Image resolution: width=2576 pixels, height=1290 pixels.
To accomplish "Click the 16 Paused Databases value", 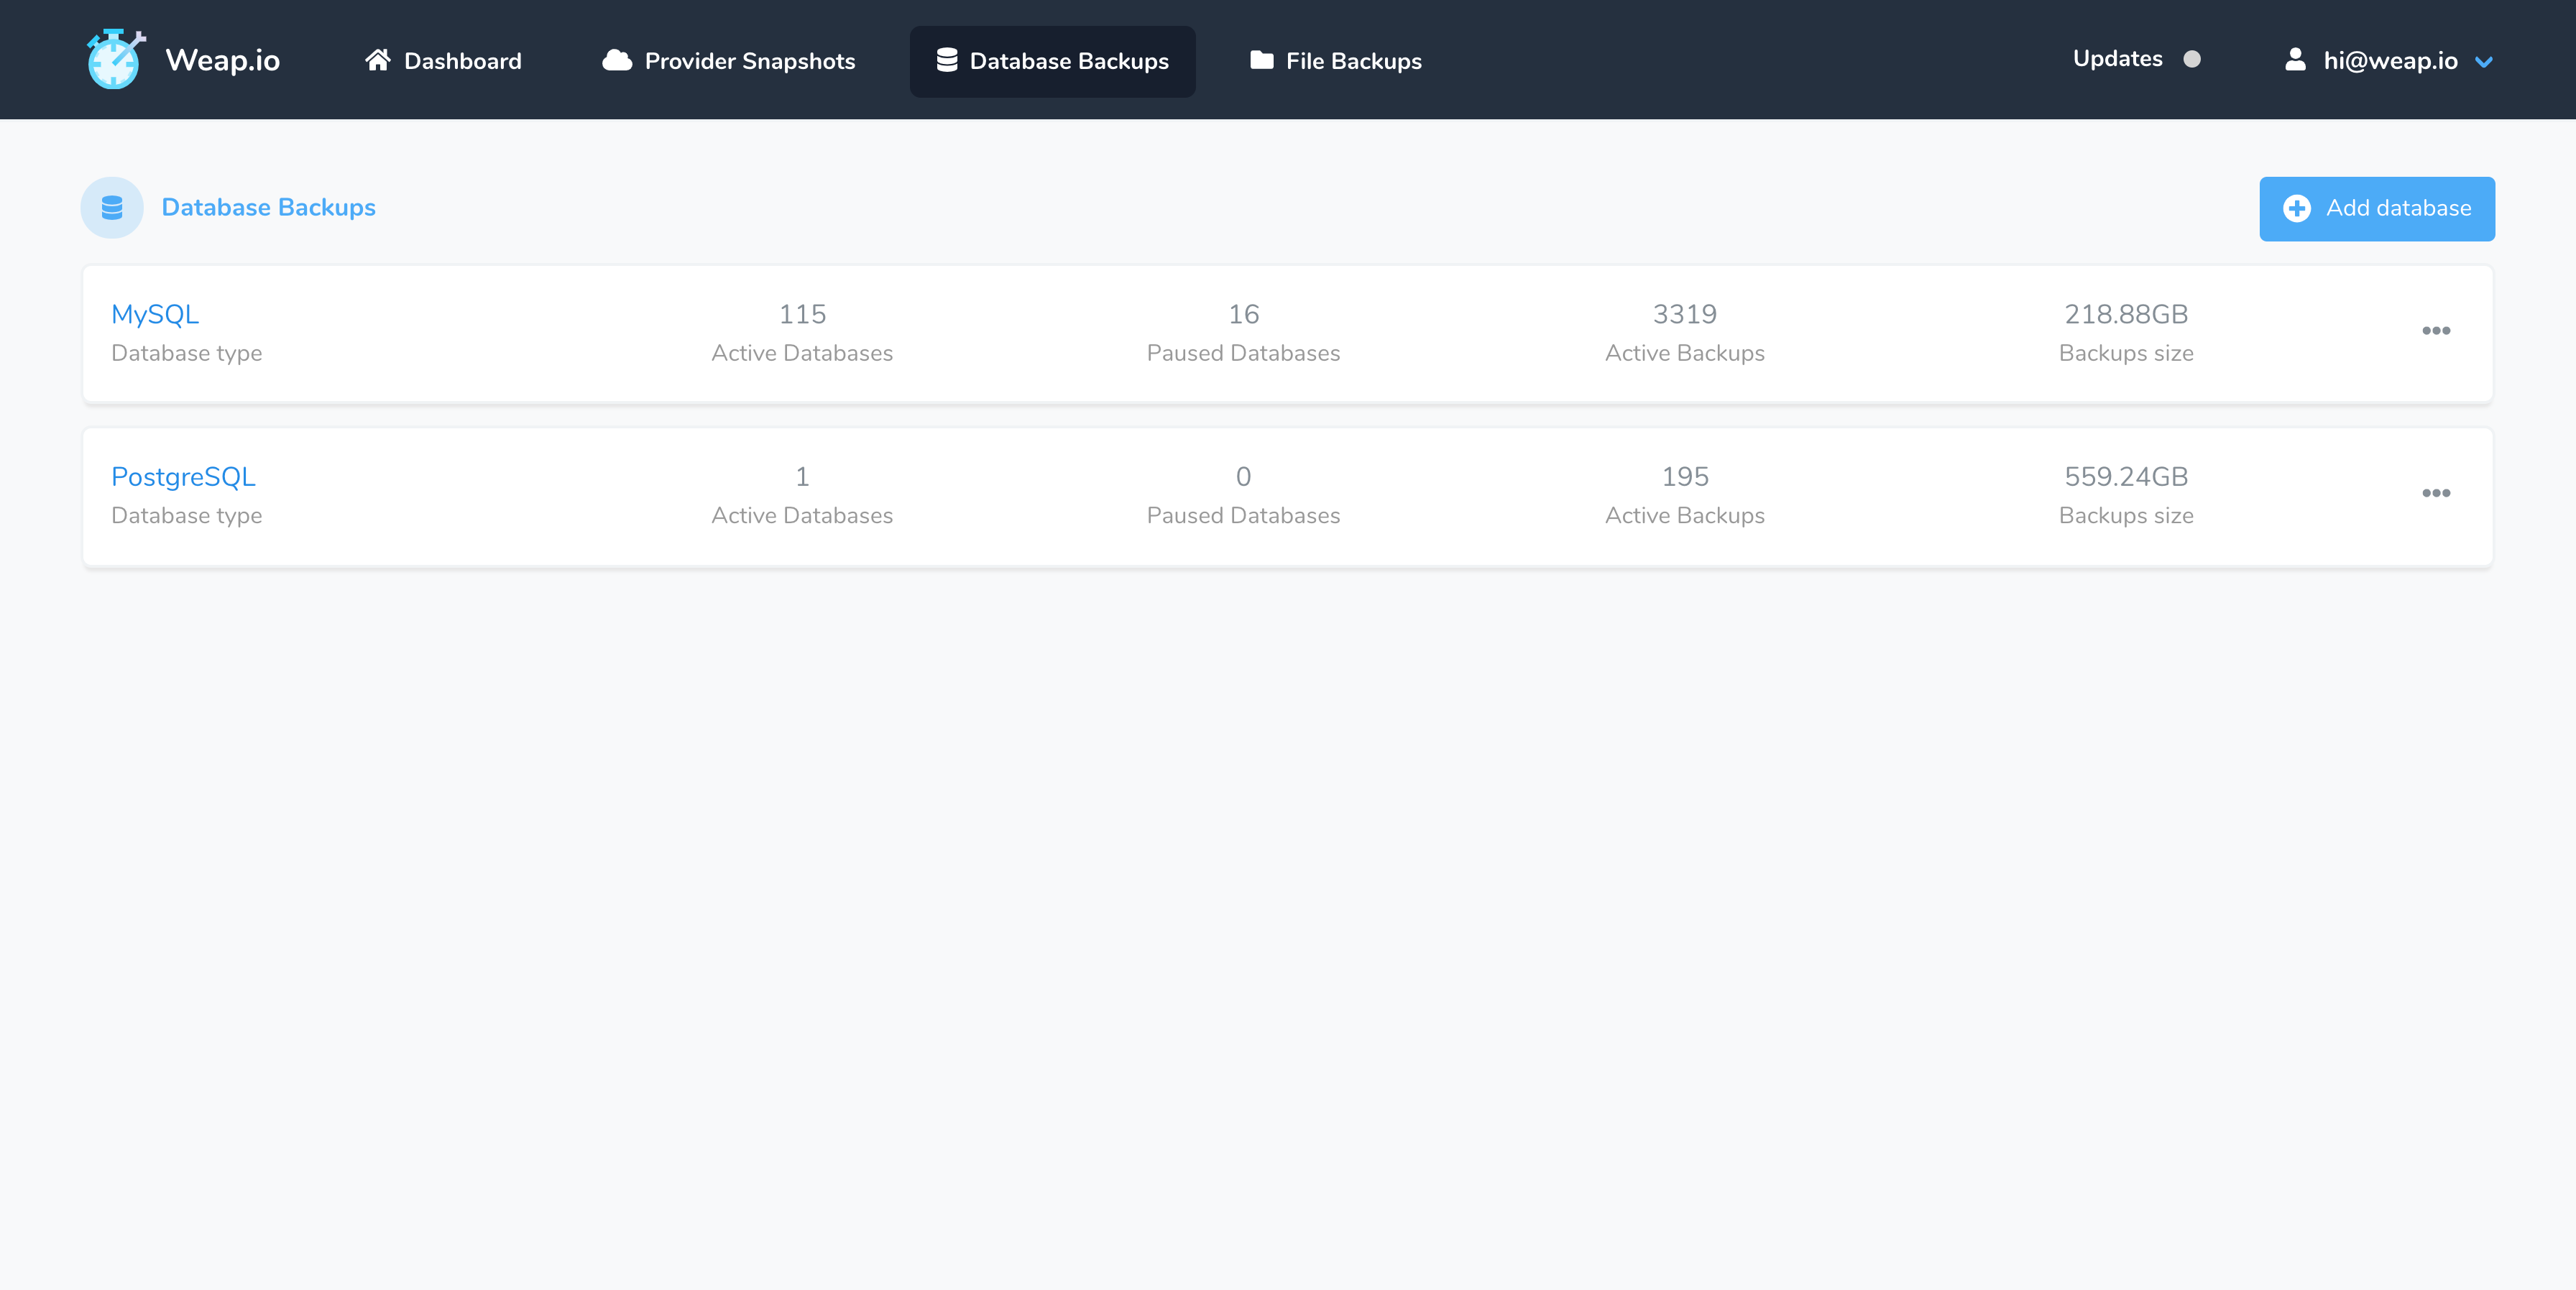I will (x=1243, y=314).
